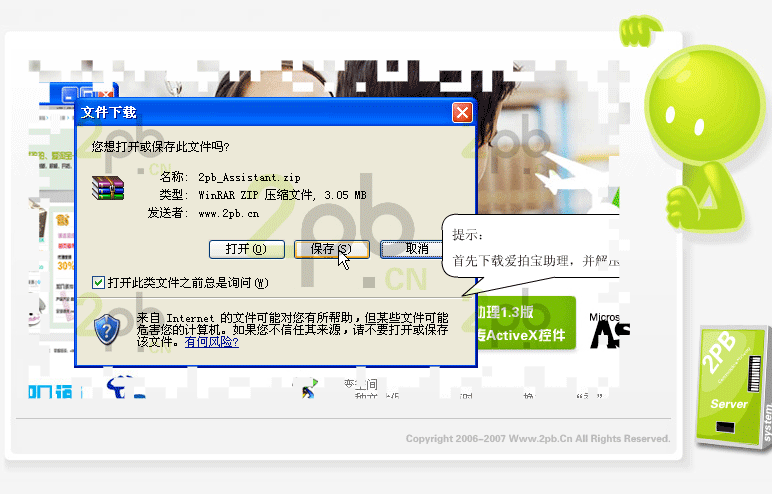
Task: Click the sender www.2pb.cn text
Action: pyautogui.click(x=228, y=213)
